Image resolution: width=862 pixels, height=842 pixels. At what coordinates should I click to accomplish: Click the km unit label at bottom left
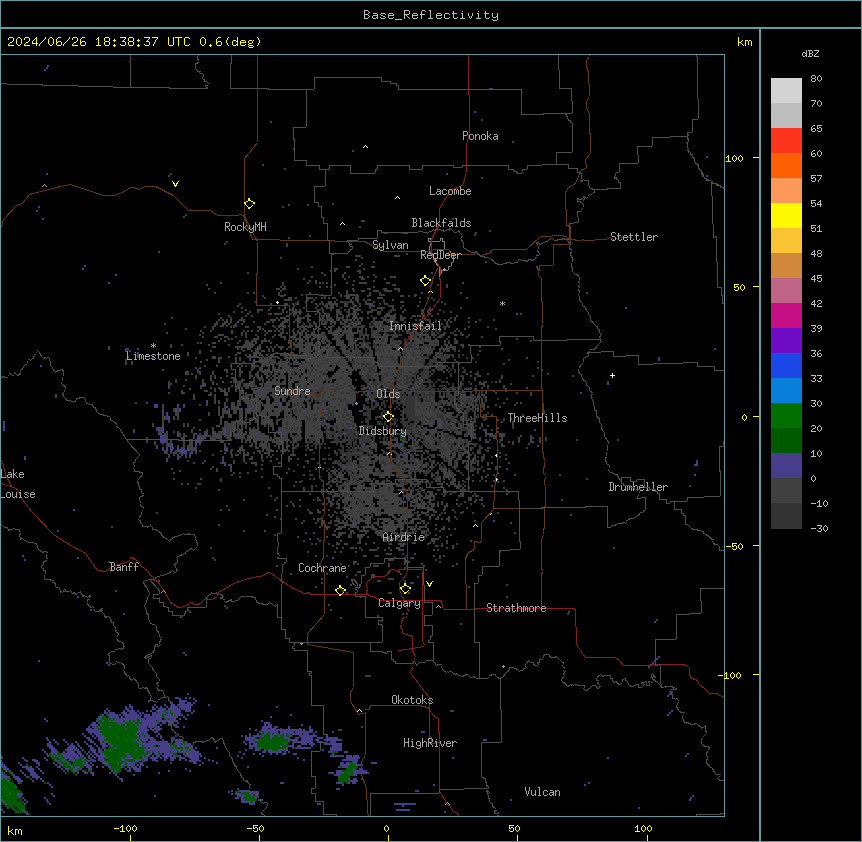pyautogui.click(x=15, y=830)
